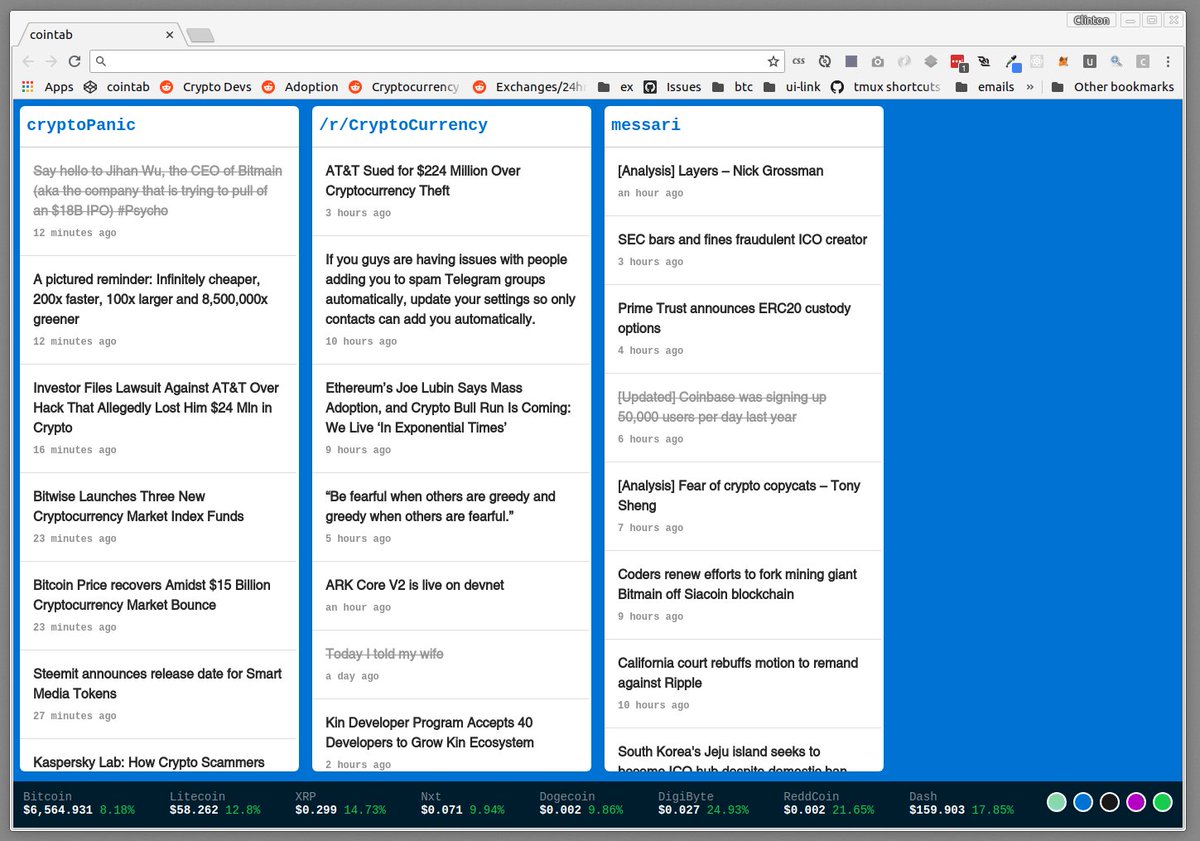Go back with the browser back arrow

29,61
